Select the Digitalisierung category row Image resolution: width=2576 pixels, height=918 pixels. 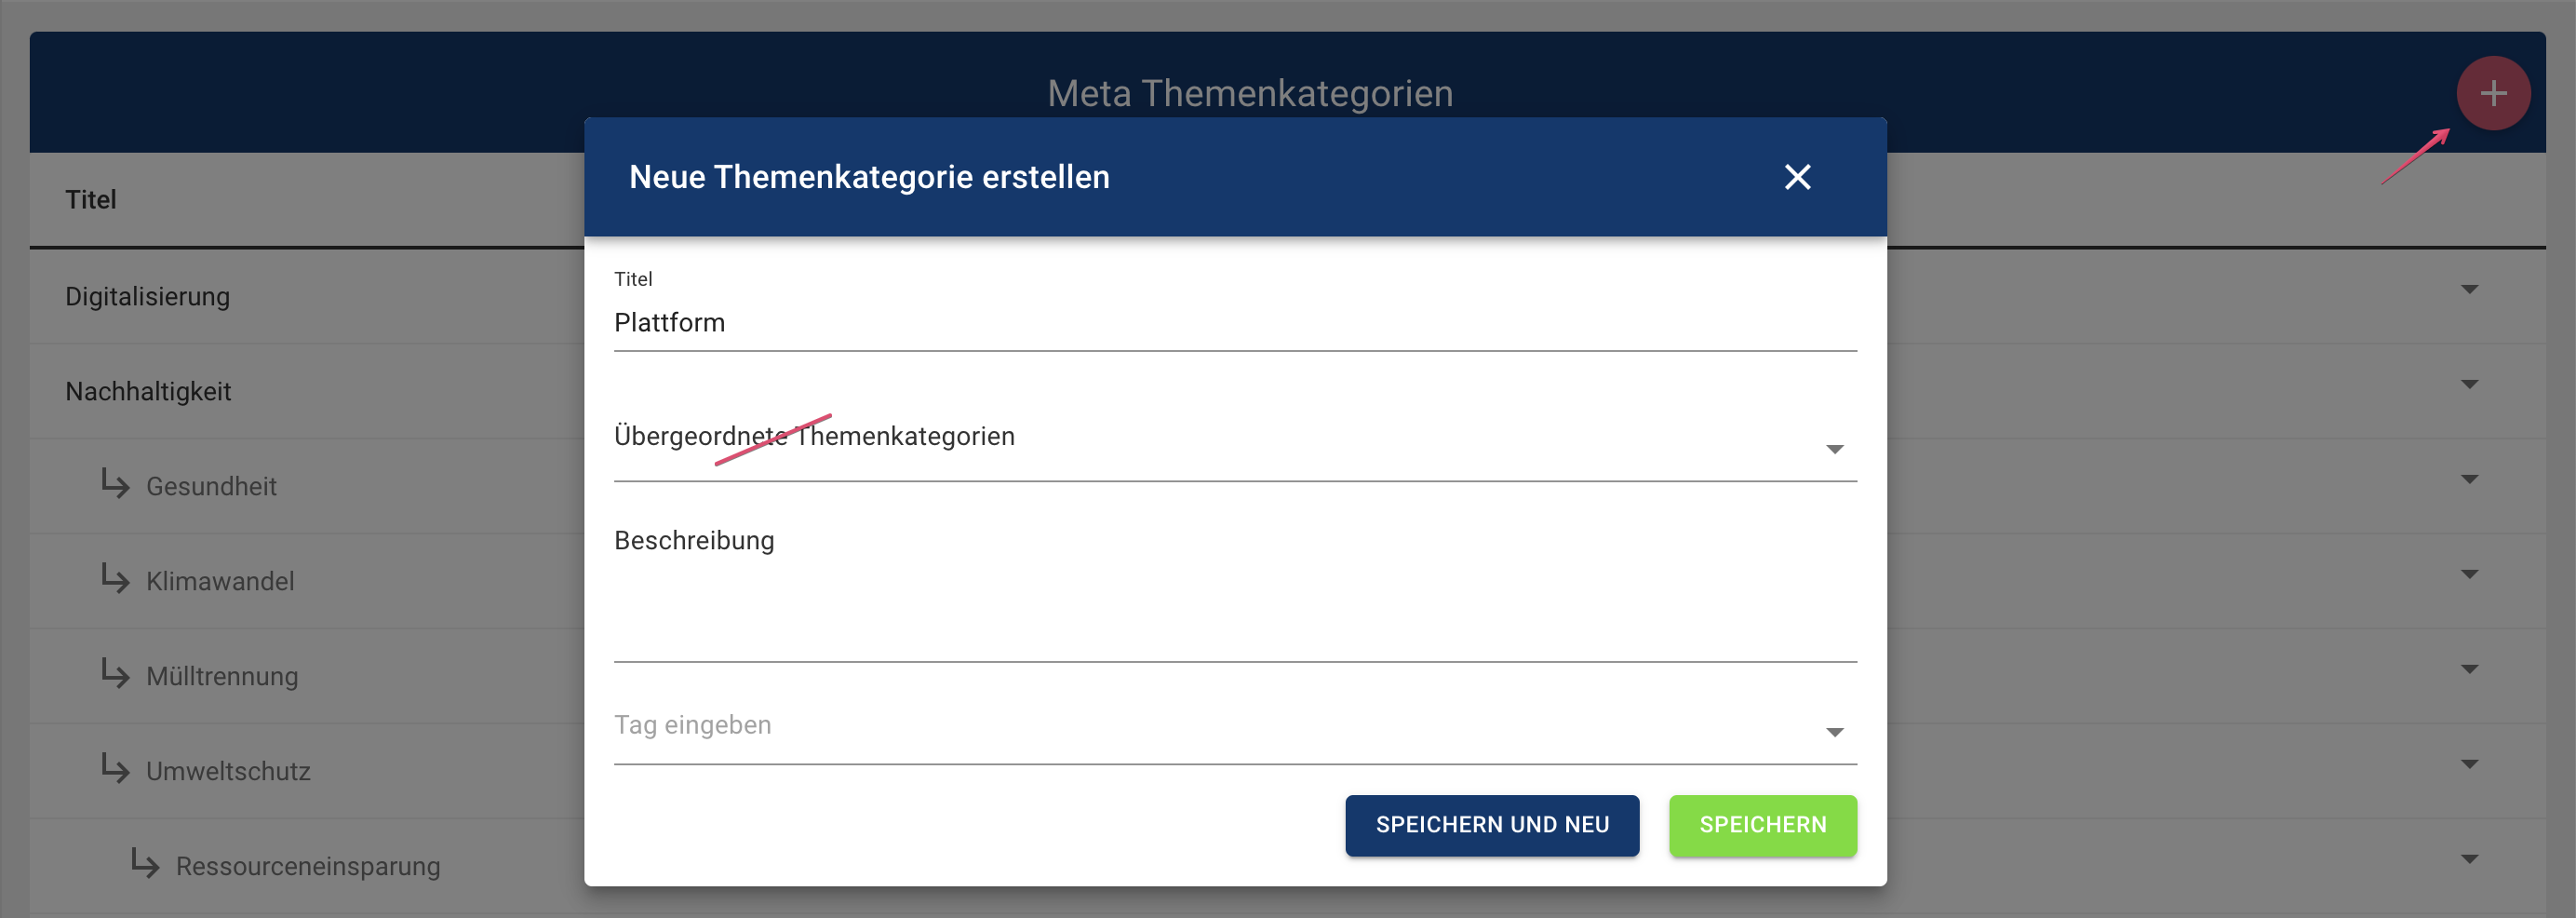click(x=147, y=297)
